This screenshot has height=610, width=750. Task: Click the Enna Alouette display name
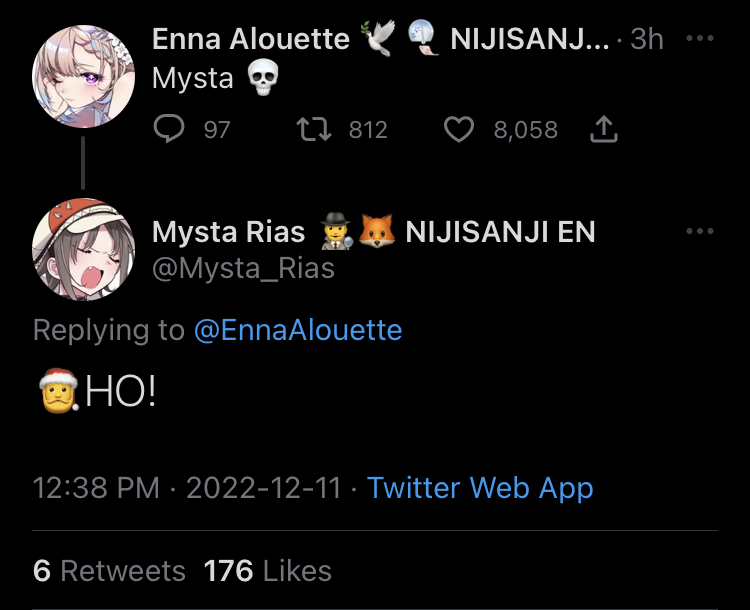[250, 39]
